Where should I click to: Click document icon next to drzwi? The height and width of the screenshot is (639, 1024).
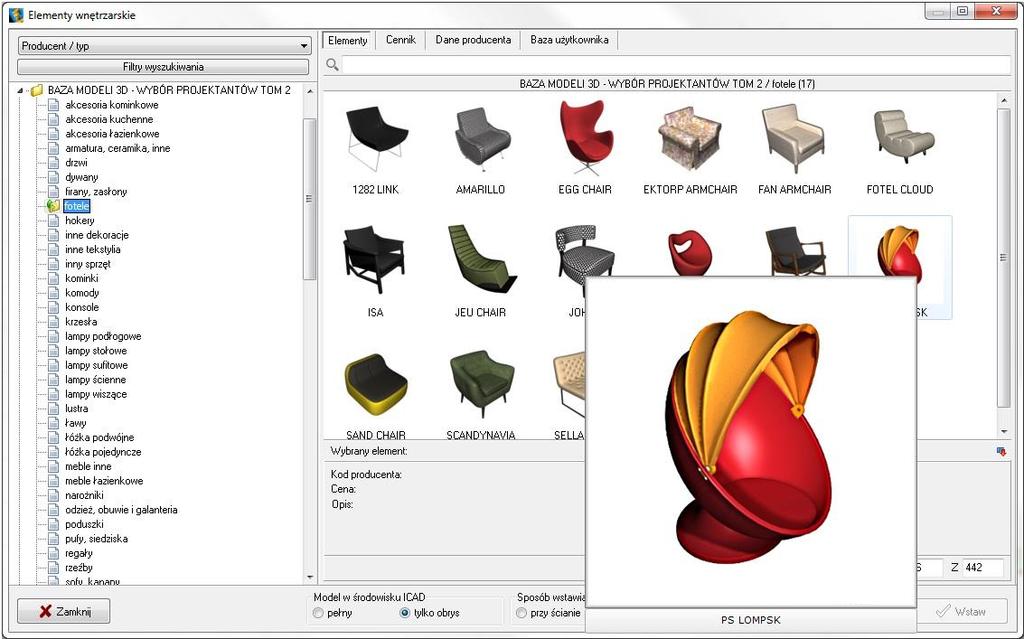click(54, 163)
